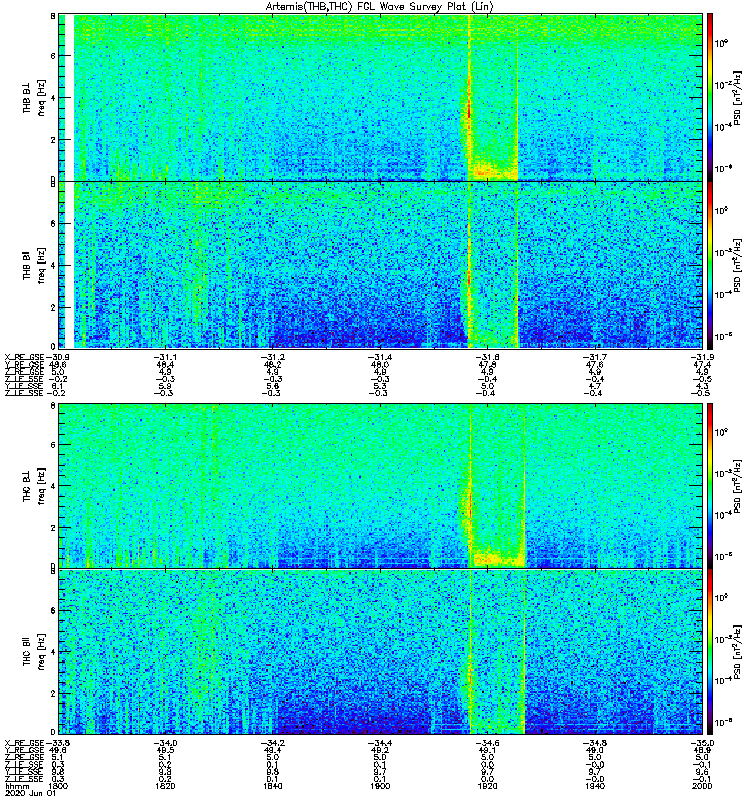Click the PSD [nT²/Hz] label beside THC B∥ color bar
The width and height of the screenshot is (750, 800).
pos(737,652)
